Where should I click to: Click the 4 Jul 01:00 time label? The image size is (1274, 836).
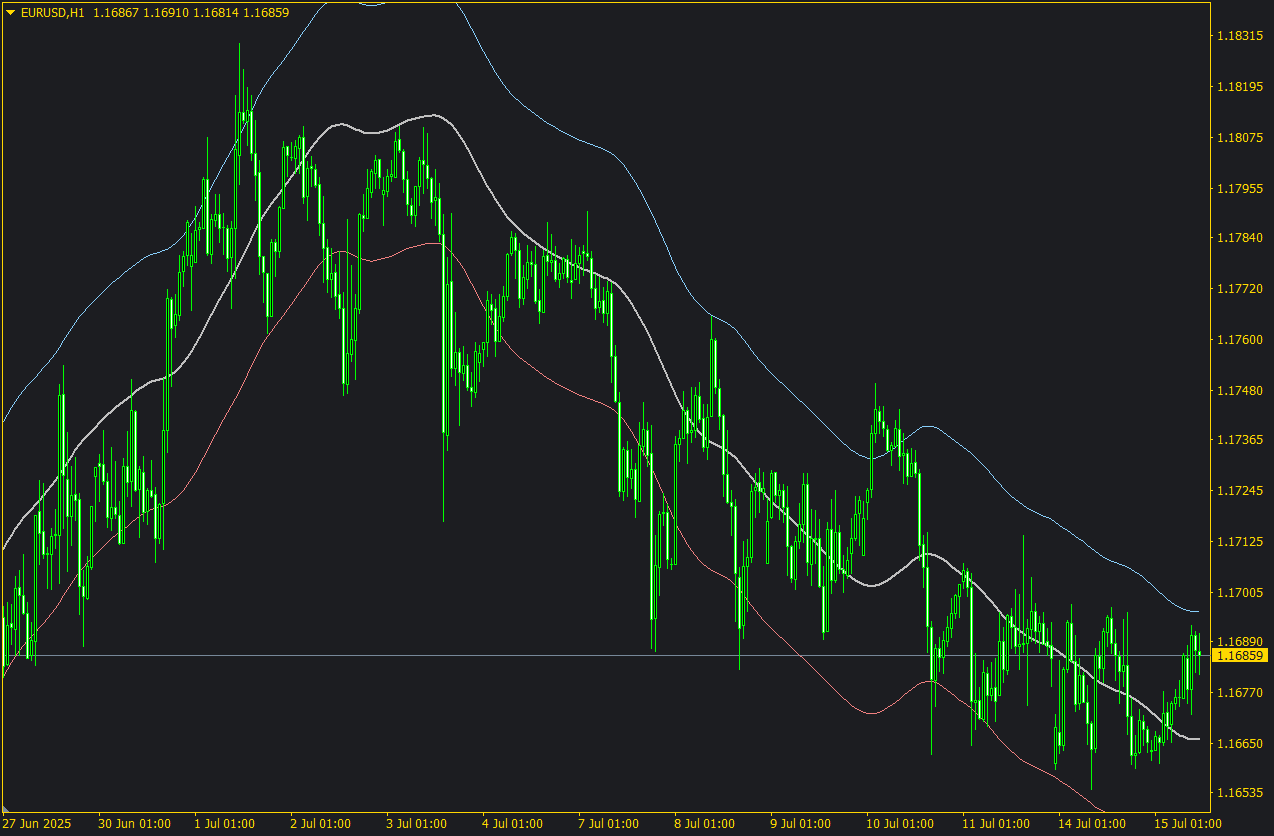pos(512,824)
